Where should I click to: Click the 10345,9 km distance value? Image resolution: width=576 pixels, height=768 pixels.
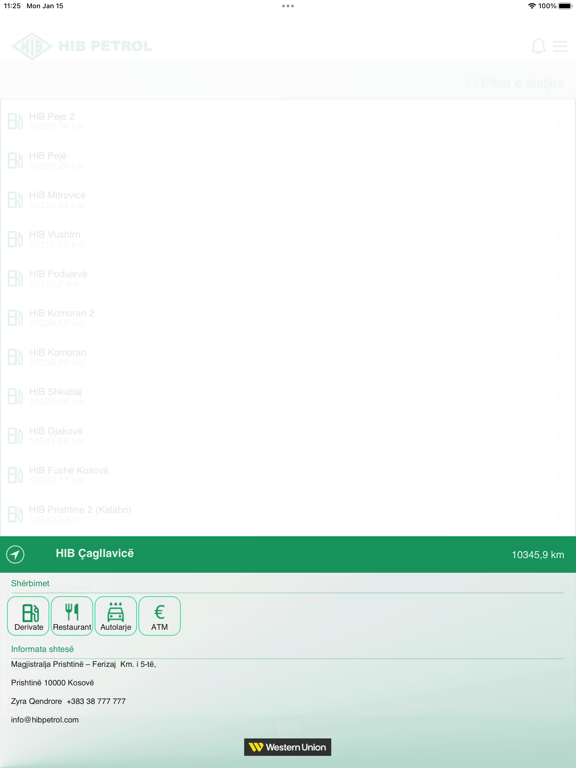point(538,555)
